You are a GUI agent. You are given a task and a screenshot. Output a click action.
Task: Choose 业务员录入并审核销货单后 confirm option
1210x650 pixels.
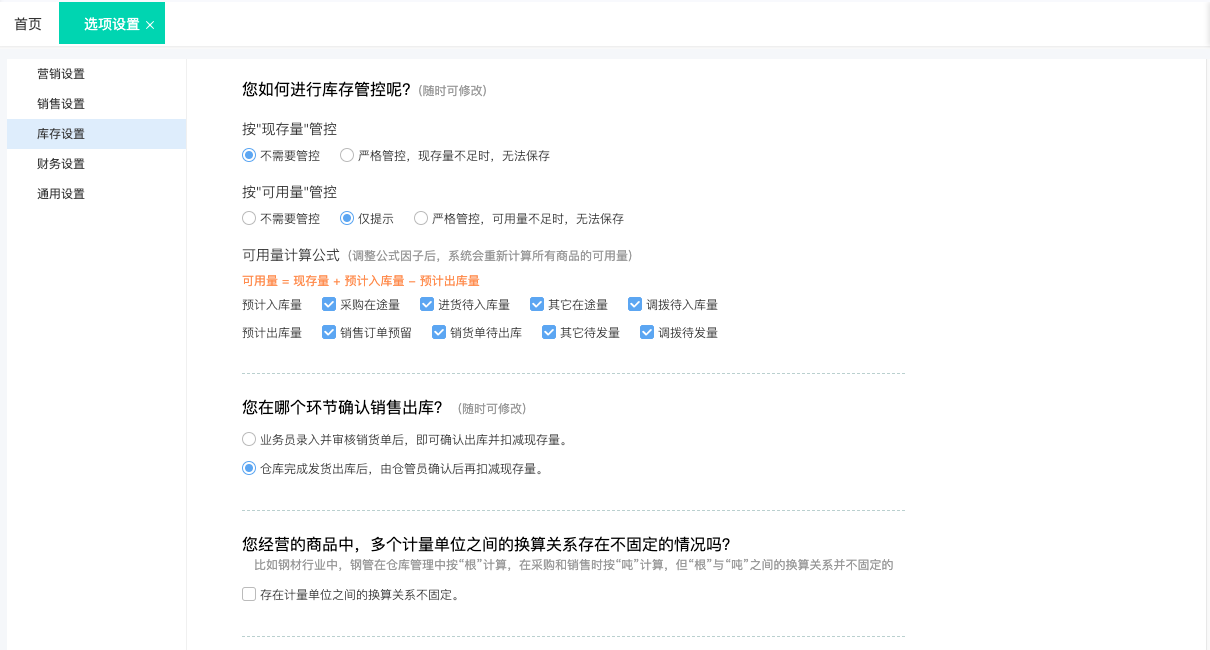pos(249,439)
